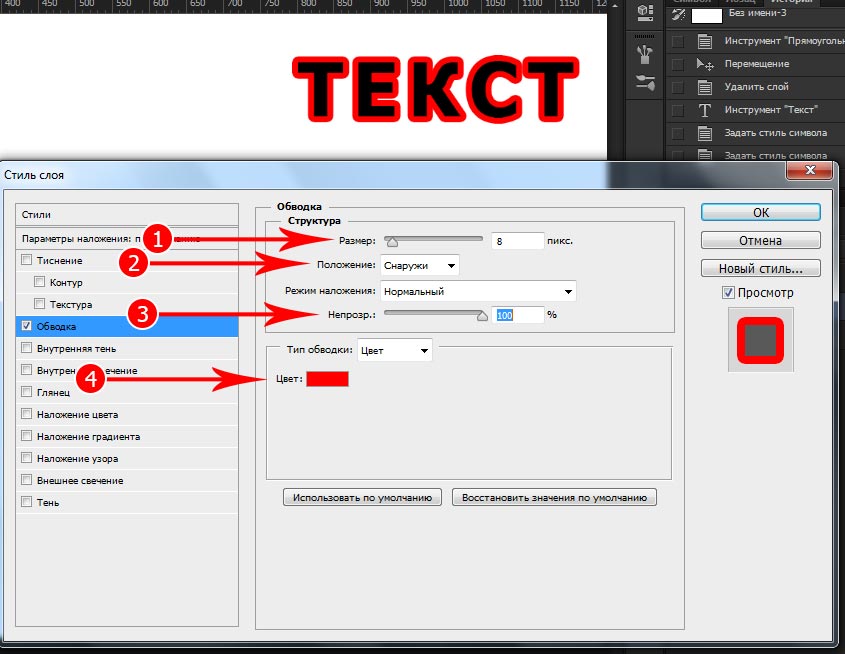Click the Перемещение move-tool history icon

coord(705,64)
